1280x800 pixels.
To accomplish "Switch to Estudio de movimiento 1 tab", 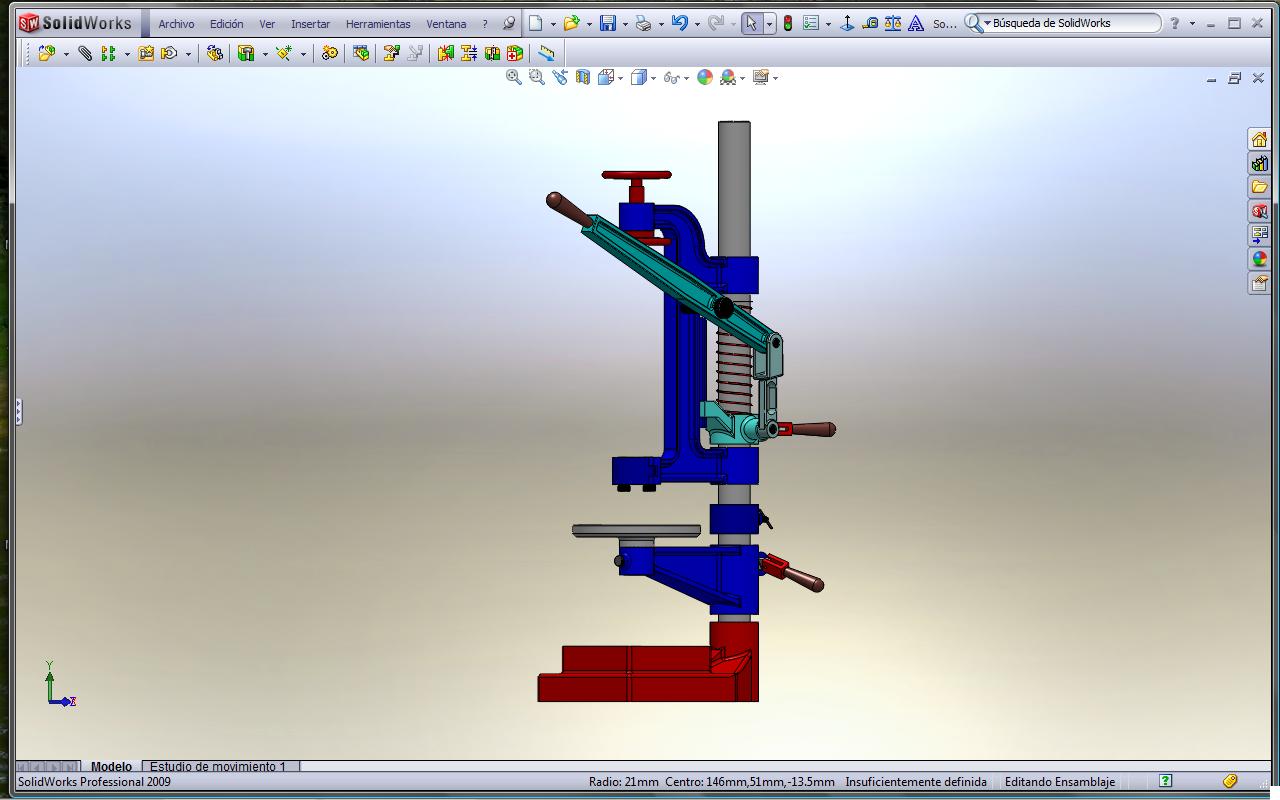I will (218, 767).
